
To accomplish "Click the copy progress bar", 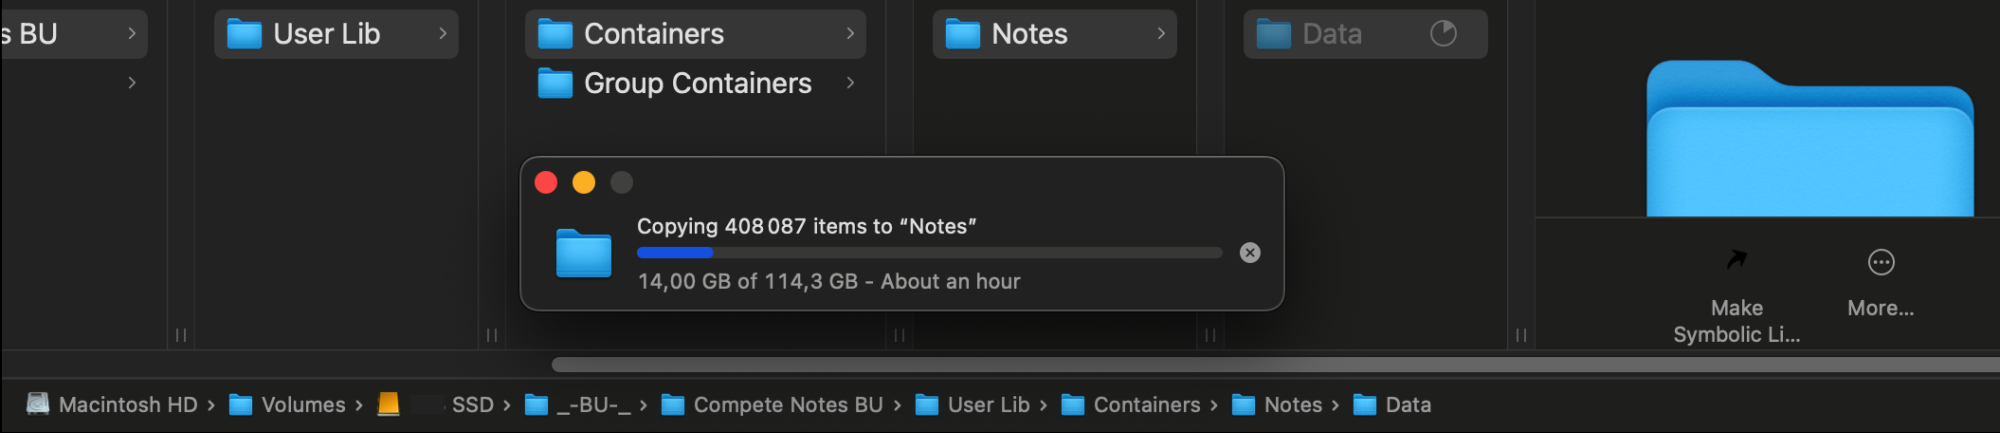I will 928,253.
